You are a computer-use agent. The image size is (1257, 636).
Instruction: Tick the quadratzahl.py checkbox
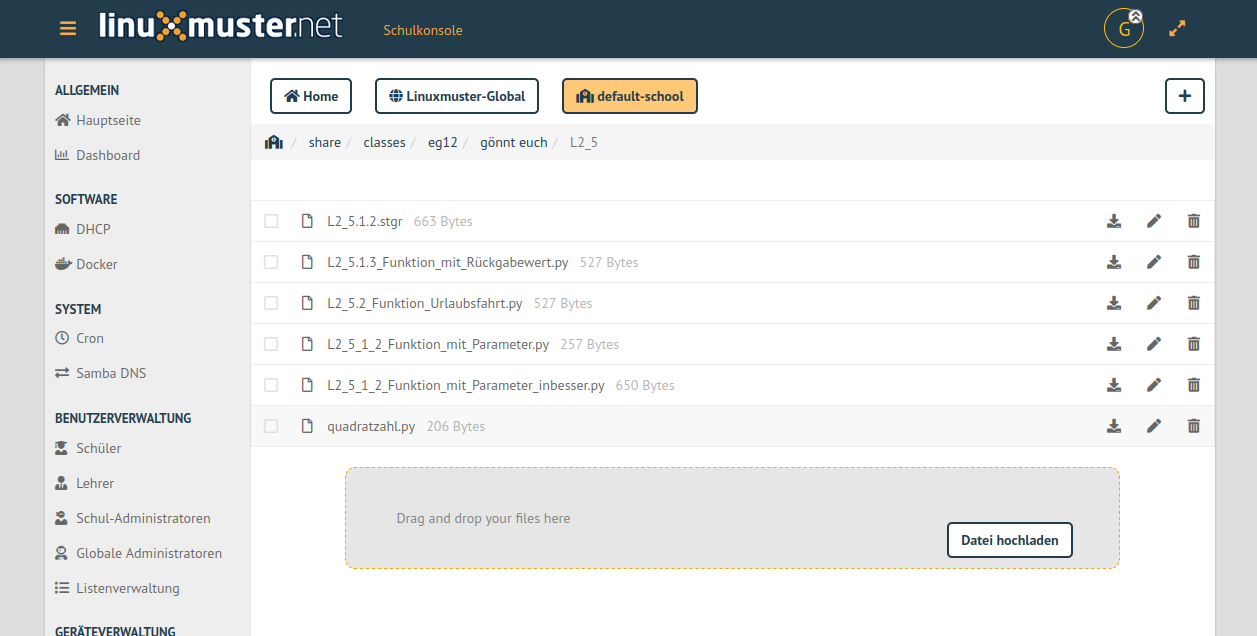click(x=271, y=426)
